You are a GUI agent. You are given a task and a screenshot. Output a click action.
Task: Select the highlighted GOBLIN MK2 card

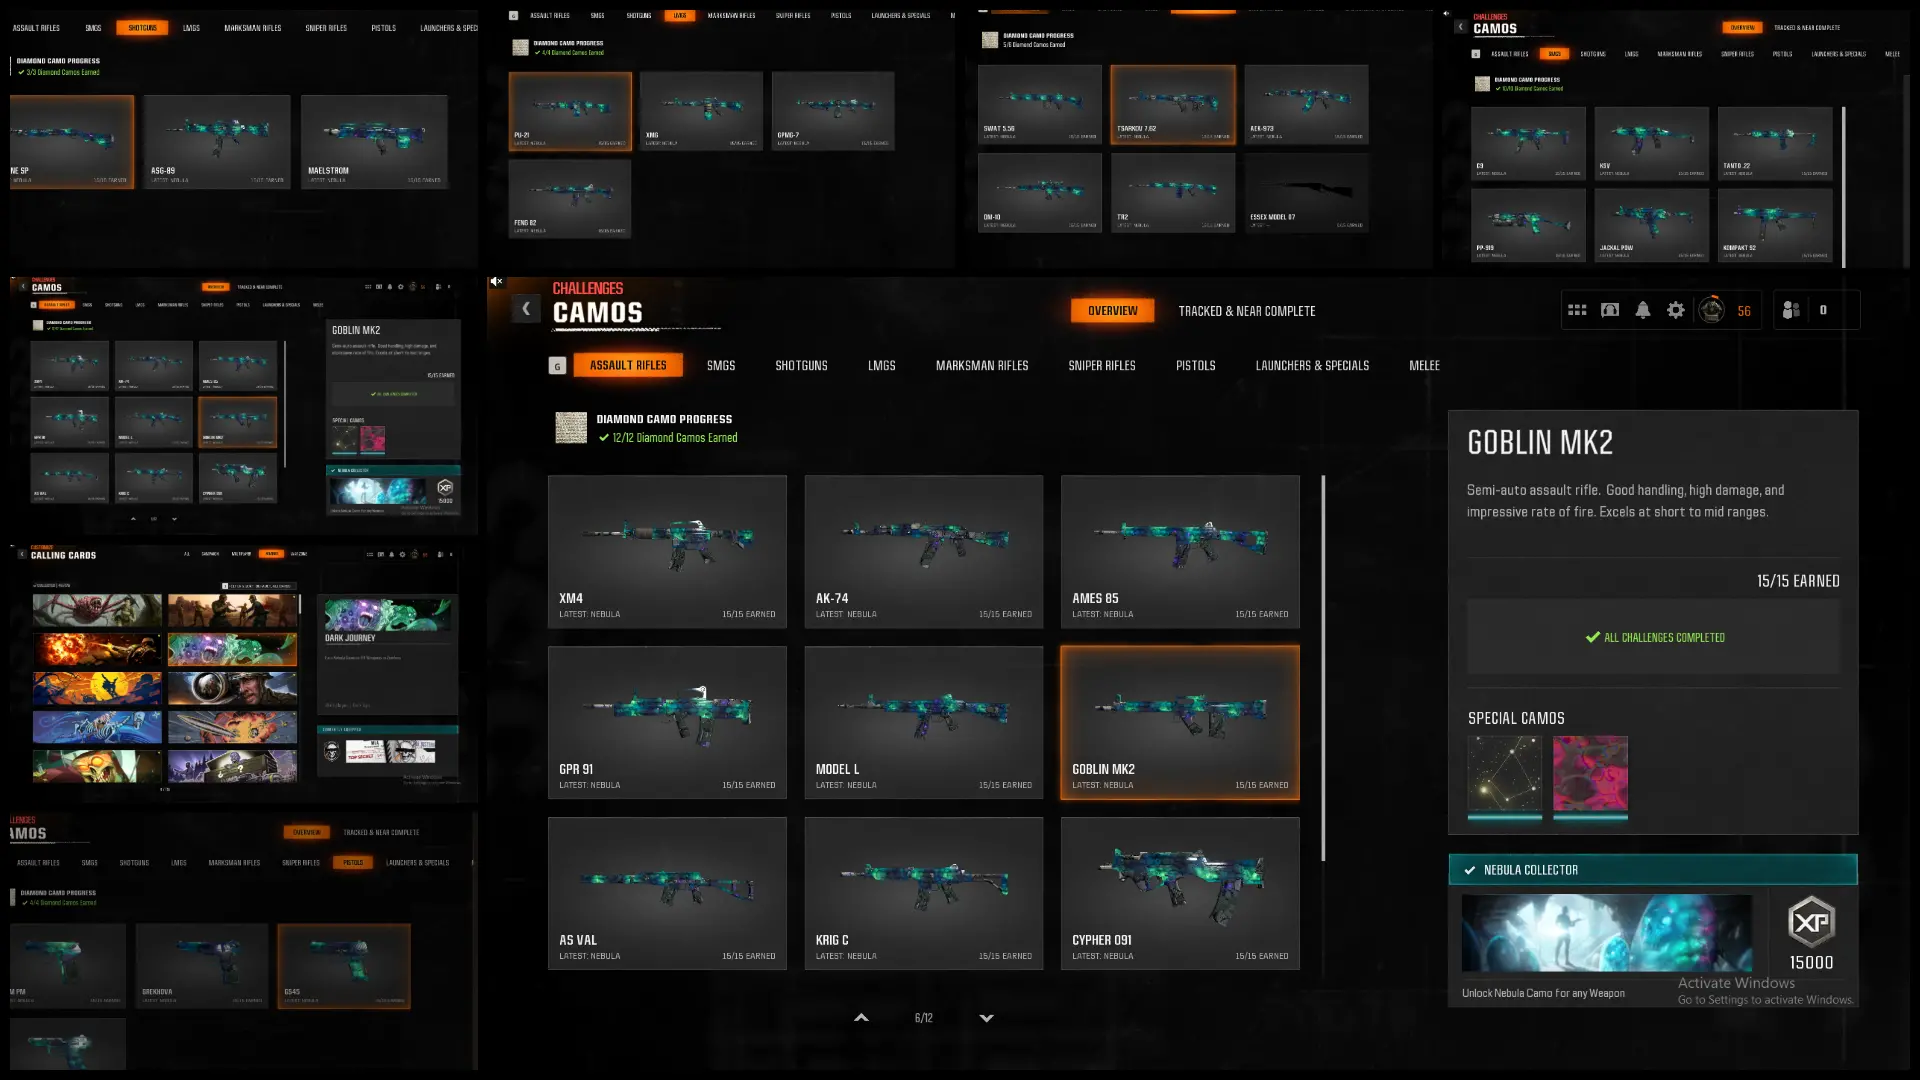click(1180, 723)
